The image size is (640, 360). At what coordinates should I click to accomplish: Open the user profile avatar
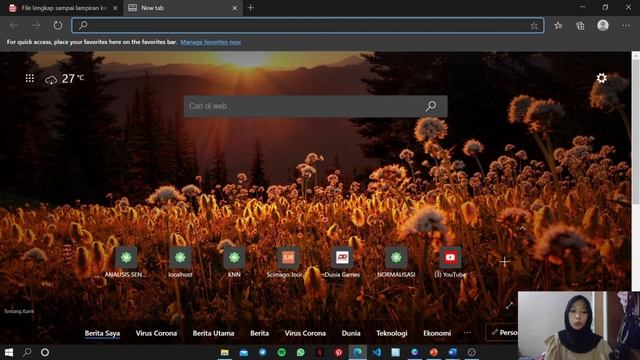[603, 25]
